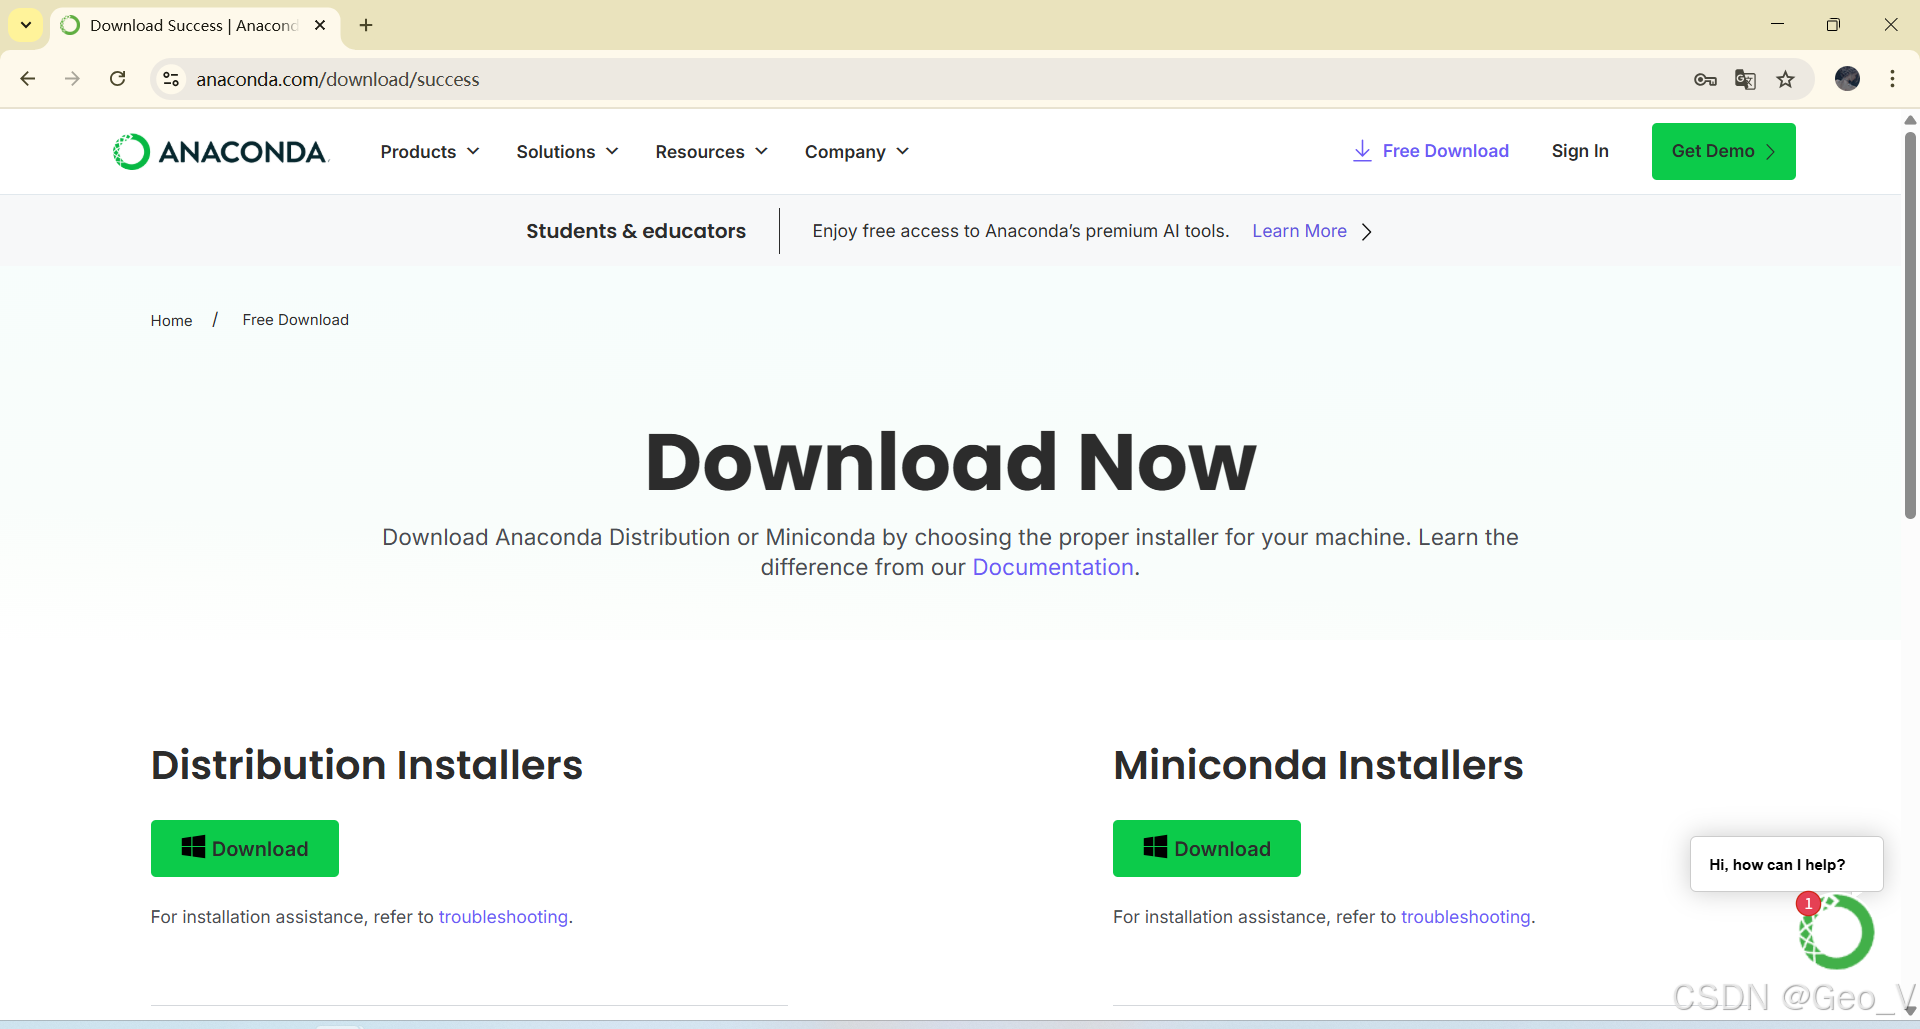Select the Download Success browser tab
The height and width of the screenshot is (1029, 1920).
(194, 25)
